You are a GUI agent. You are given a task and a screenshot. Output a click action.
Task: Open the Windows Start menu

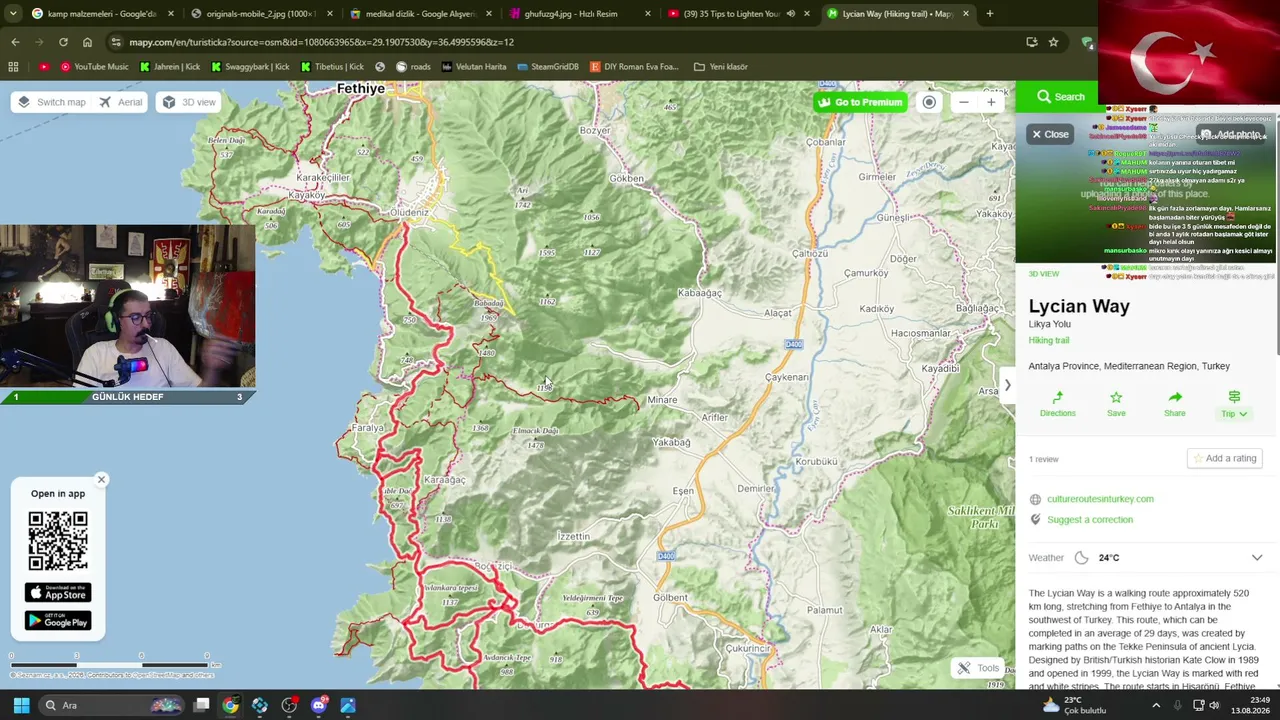click(x=21, y=705)
